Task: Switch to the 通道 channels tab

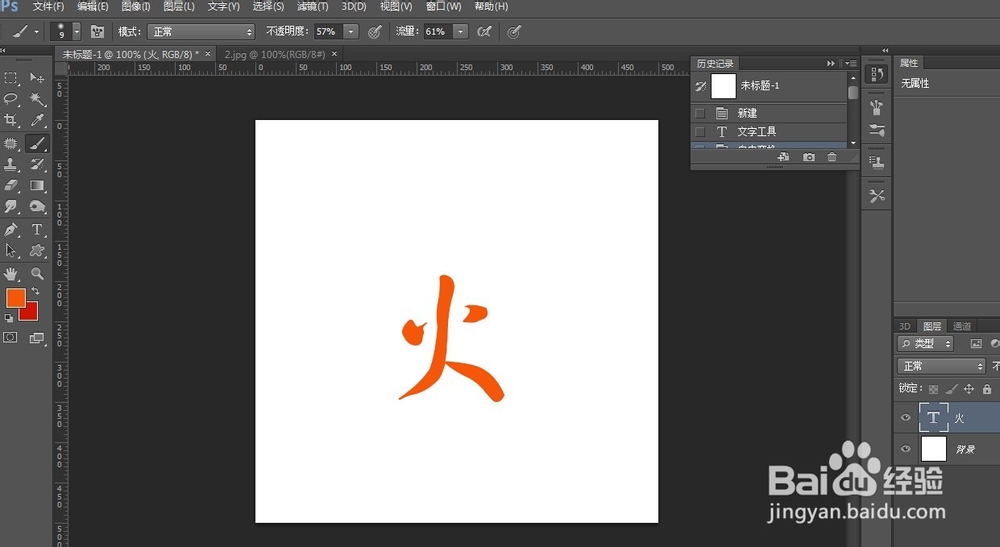Action: pyautogui.click(x=961, y=326)
